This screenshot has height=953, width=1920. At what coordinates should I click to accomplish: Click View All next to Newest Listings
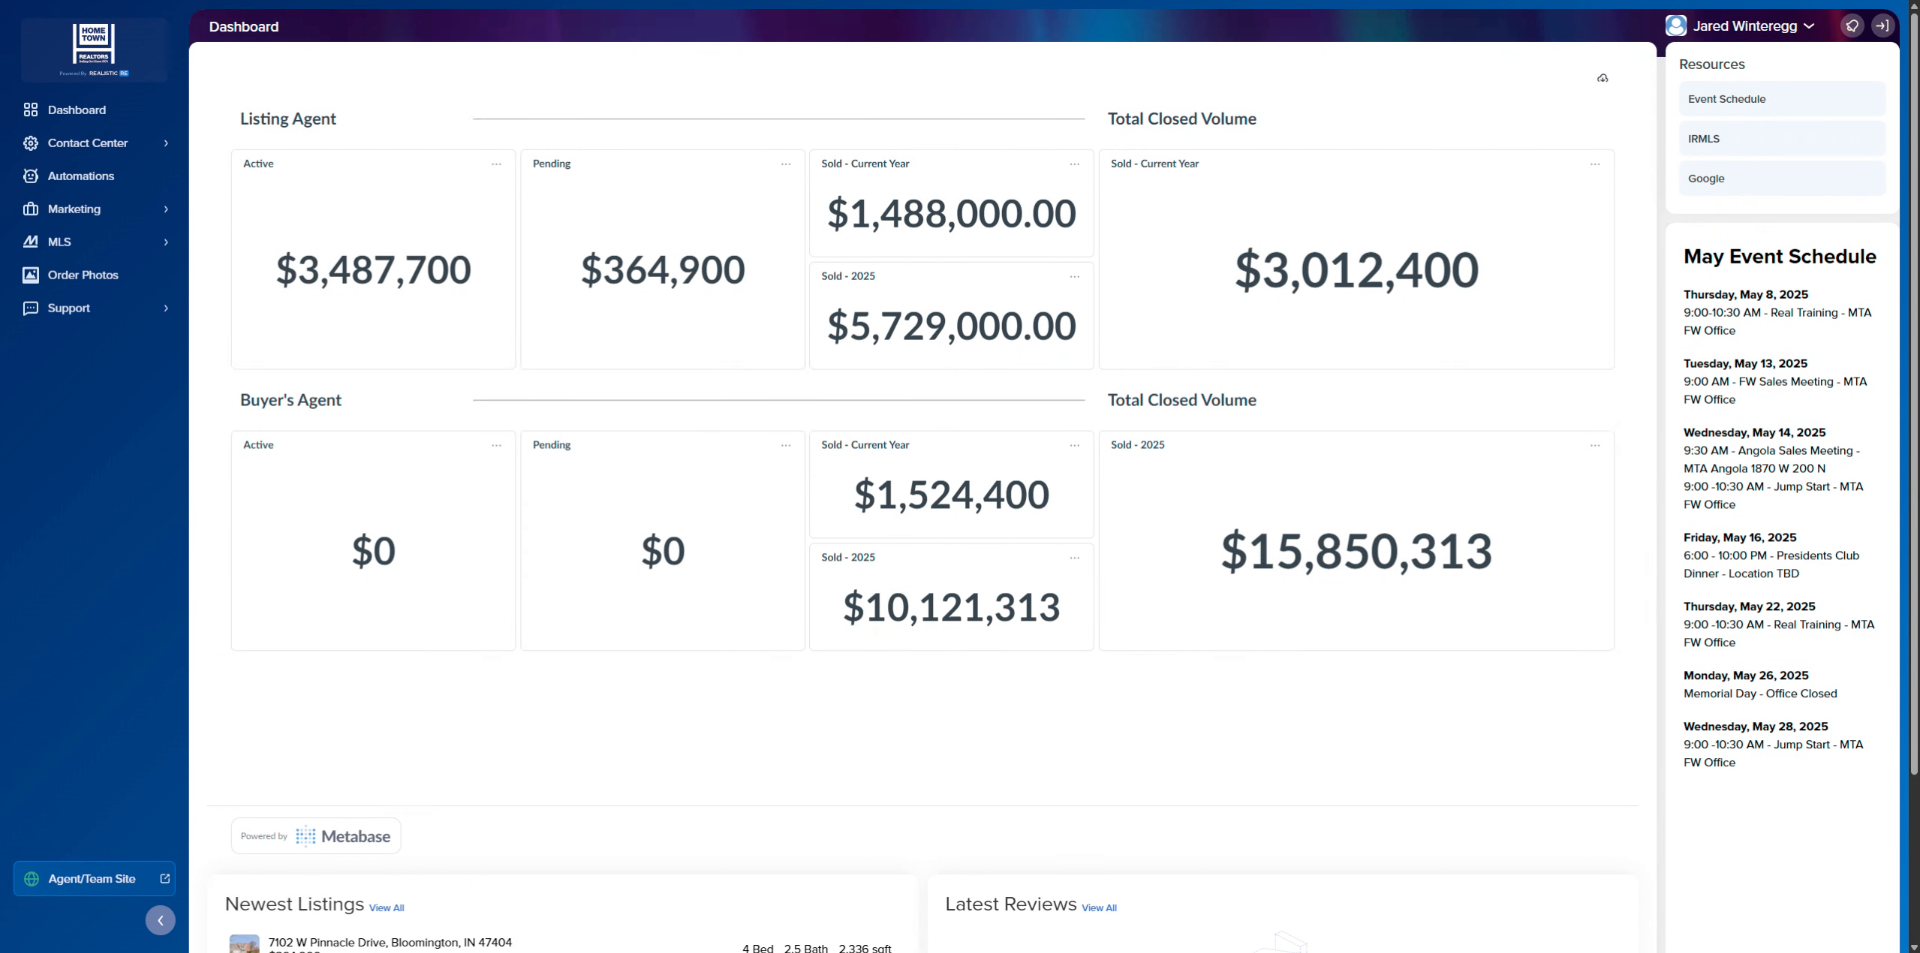click(387, 908)
